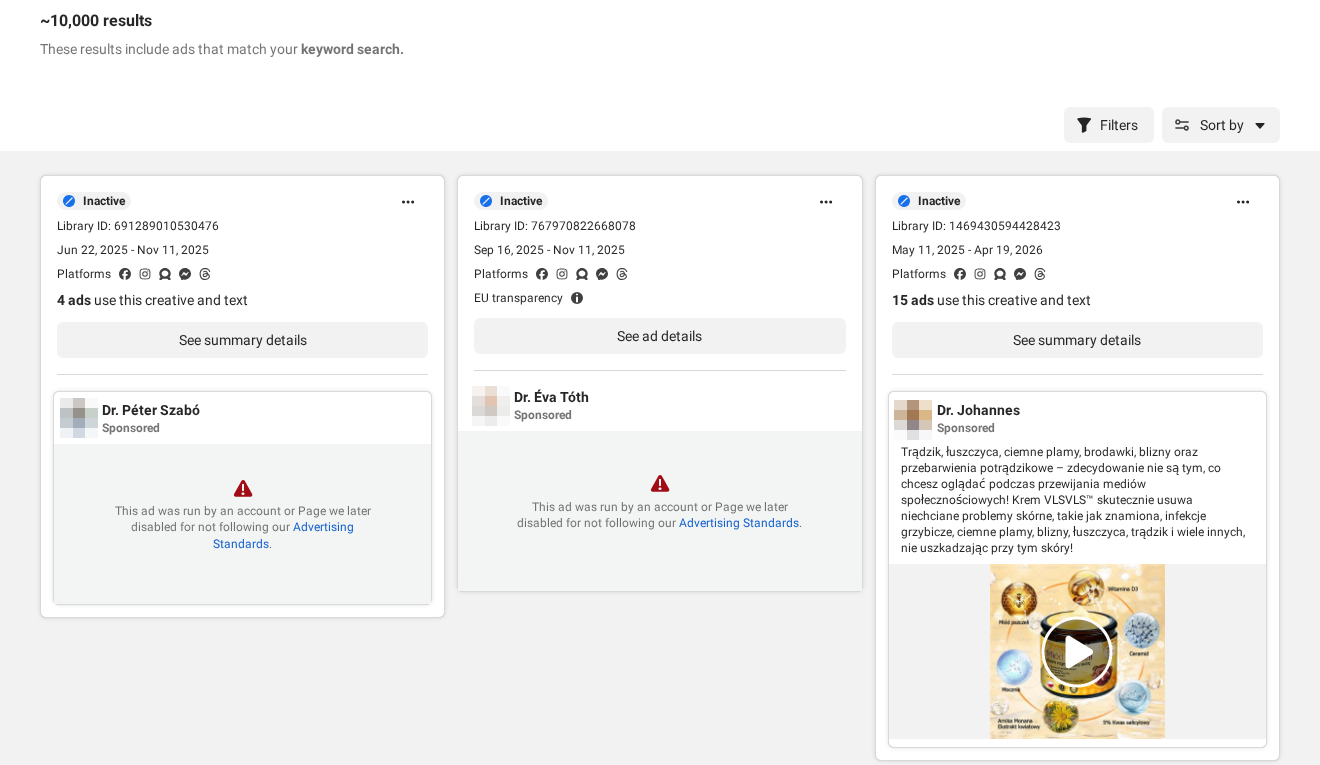Open Dr. Péter Szabó's profile picture
1320x765 pixels.
pos(79,418)
